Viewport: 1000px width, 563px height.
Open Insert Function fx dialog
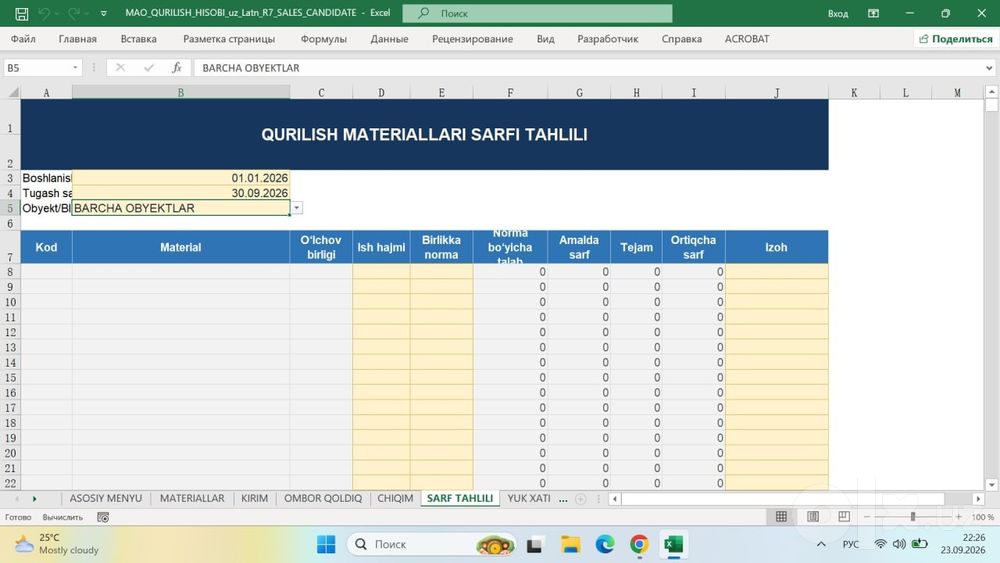(177, 68)
